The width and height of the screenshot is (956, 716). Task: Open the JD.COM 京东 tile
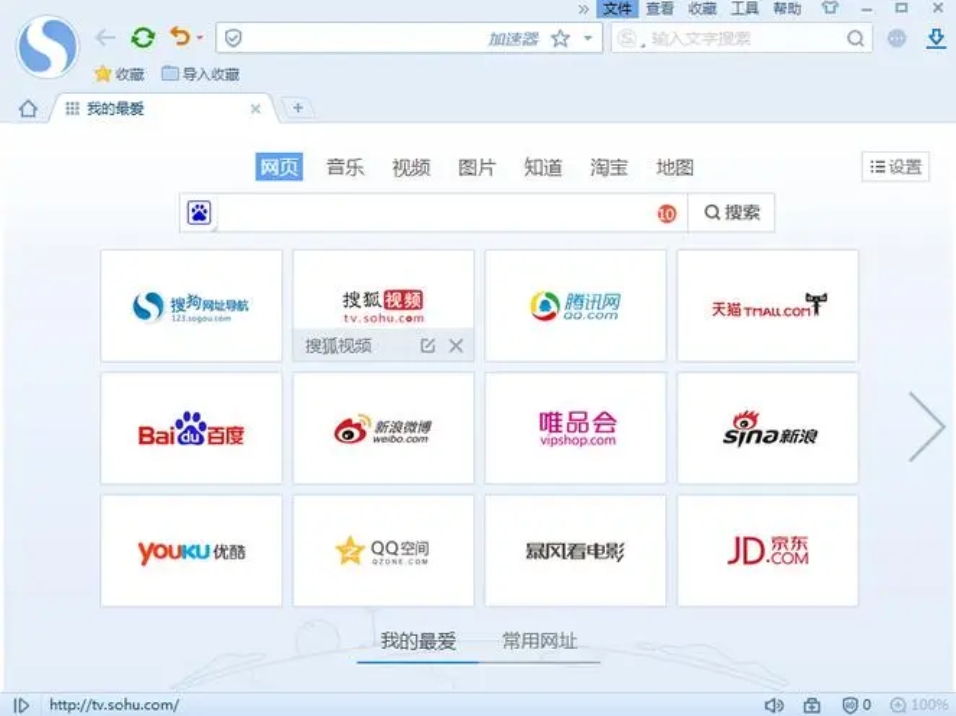768,551
